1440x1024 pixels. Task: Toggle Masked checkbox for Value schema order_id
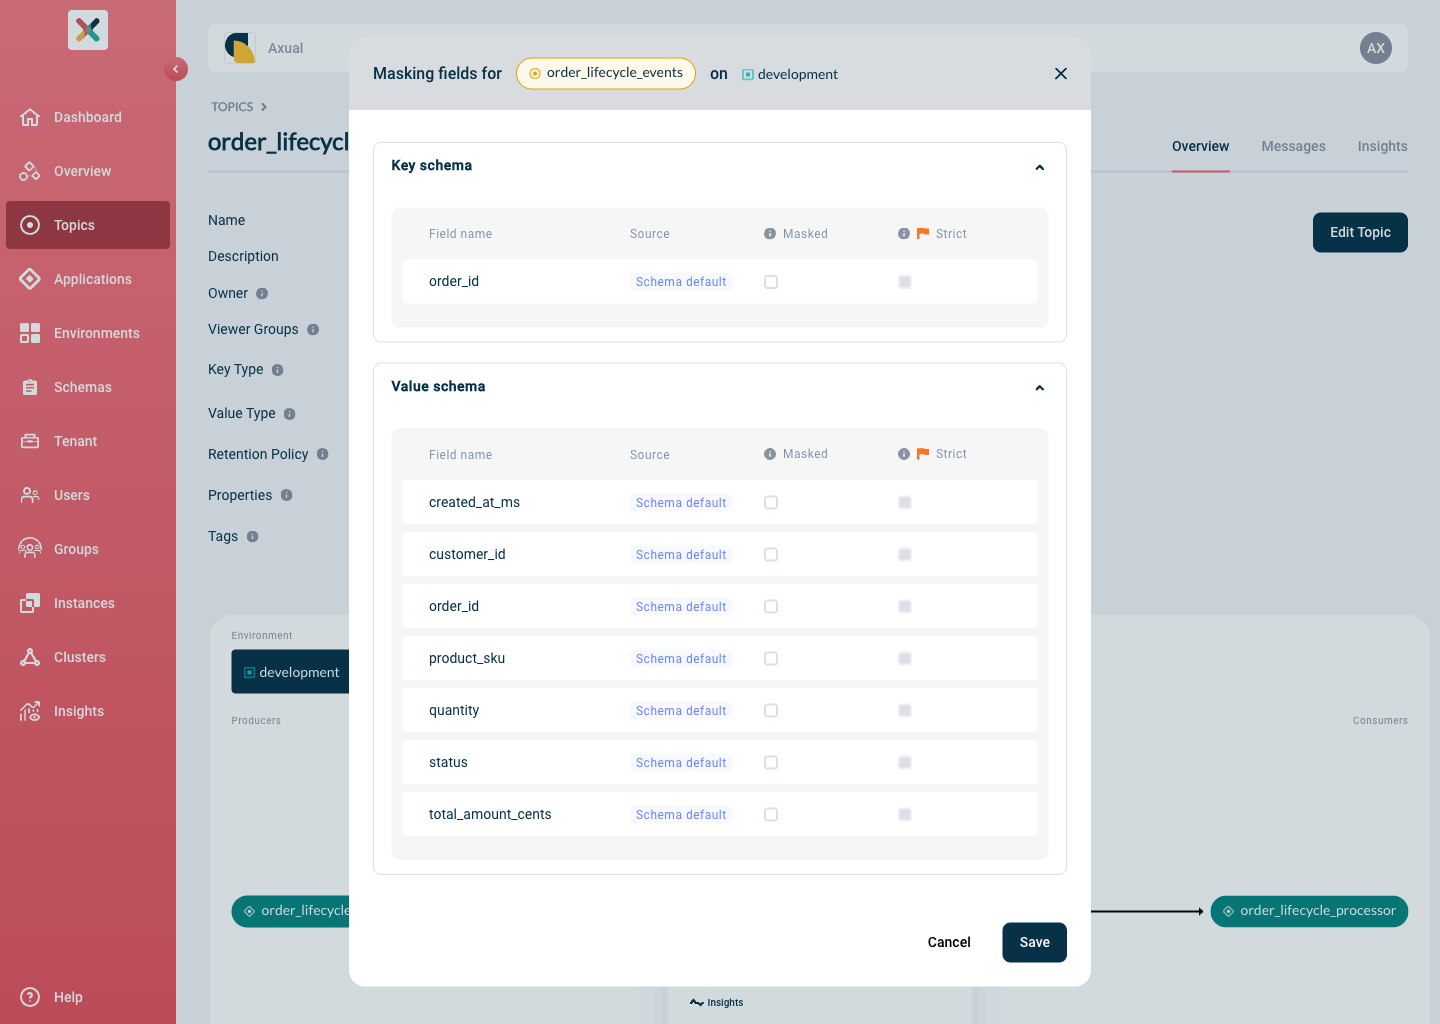pyautogui.click(x=771, y=607)
